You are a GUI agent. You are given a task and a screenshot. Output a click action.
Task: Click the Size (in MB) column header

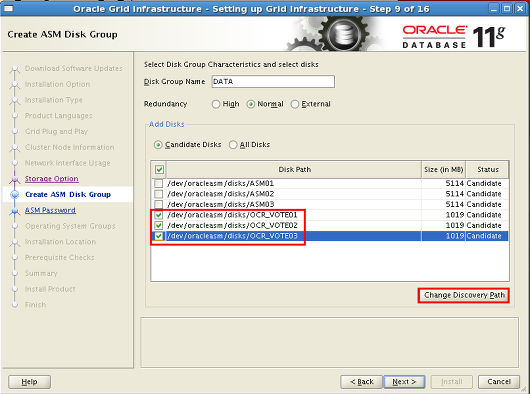click(443, 170)
